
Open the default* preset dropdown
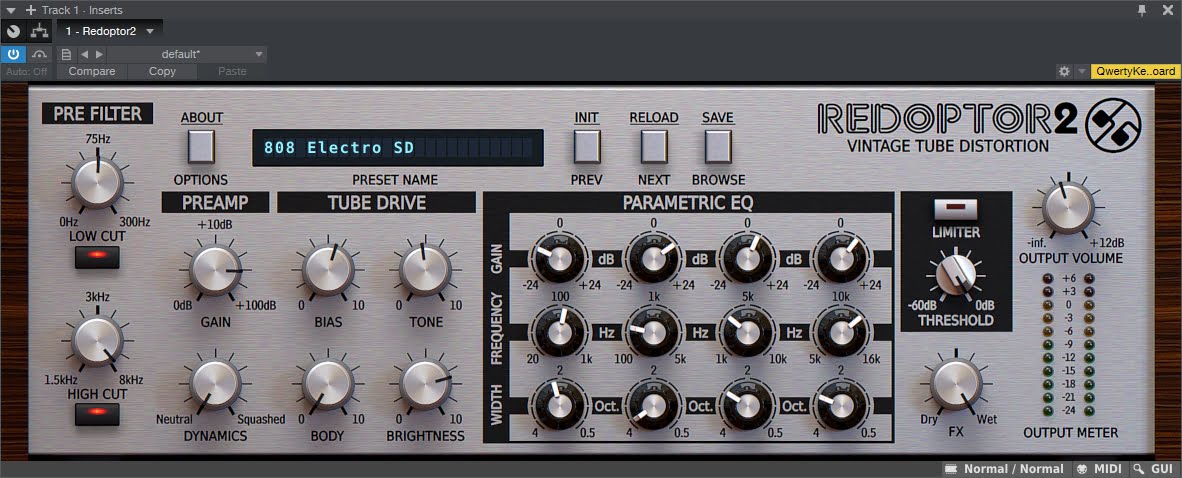pyautogui.click(x=188, y=54)
